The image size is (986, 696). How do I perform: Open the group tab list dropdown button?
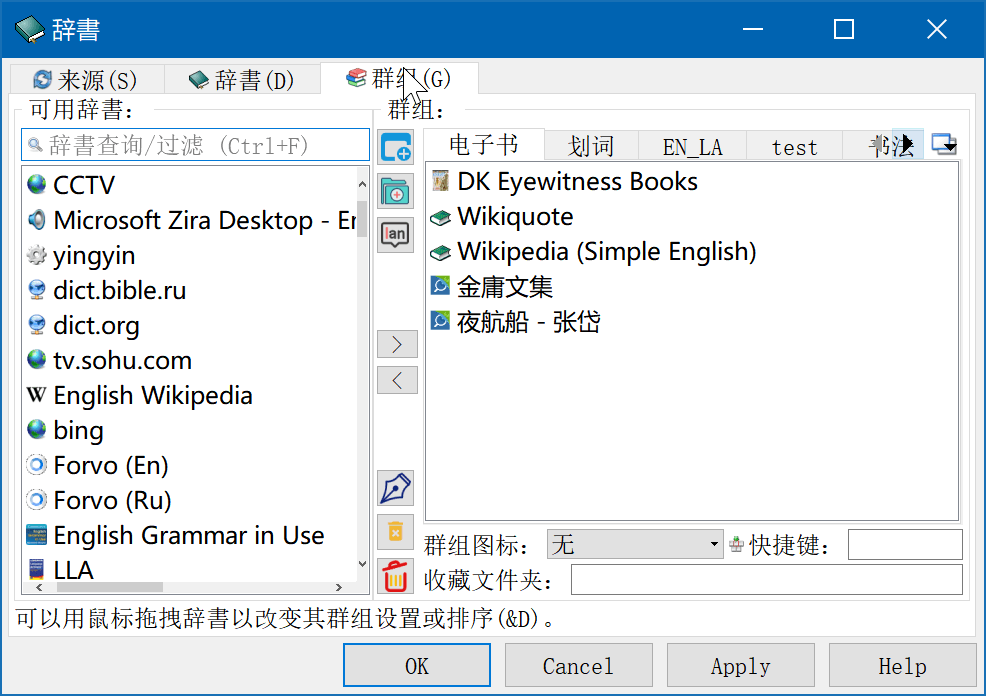(943, 146)
